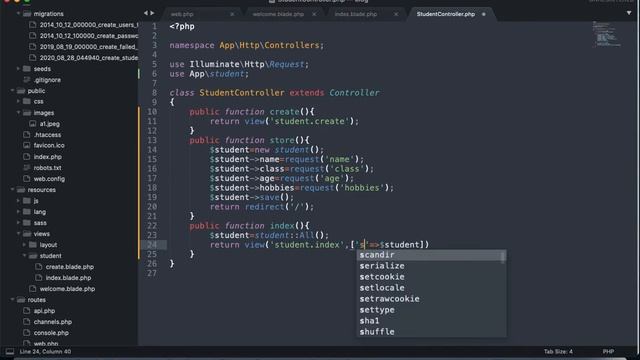Screen dimensions: 640x360
Task: Change the PHP syntax selector
Action: click(x=608, y=351)
